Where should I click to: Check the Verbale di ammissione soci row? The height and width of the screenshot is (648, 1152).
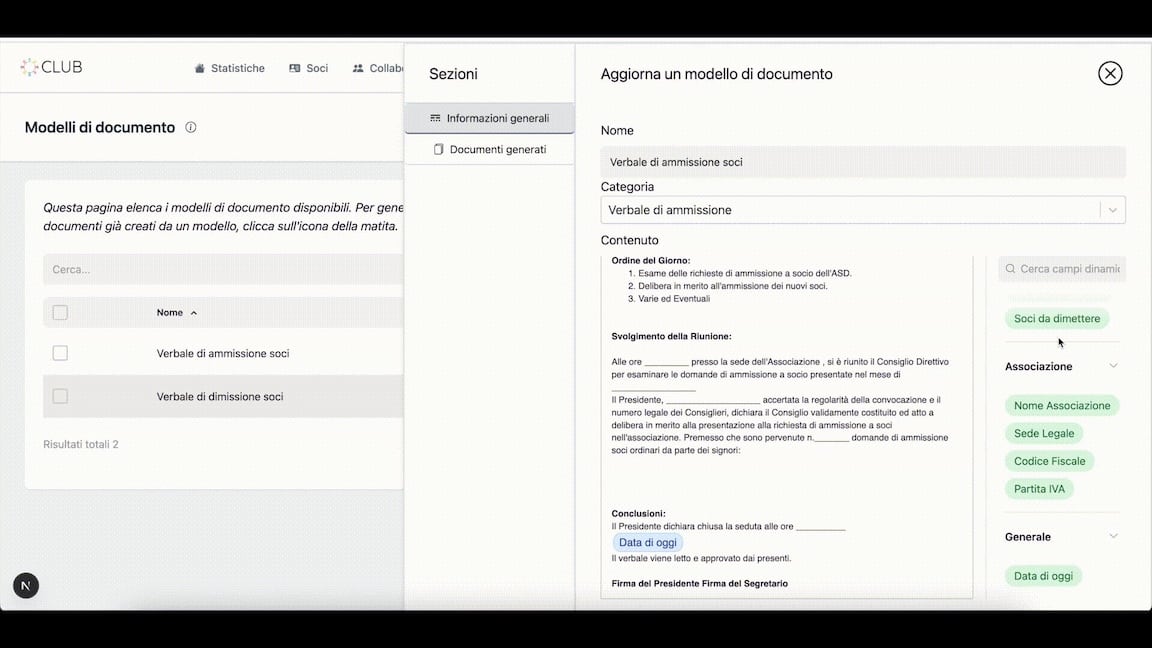point(60,353)
